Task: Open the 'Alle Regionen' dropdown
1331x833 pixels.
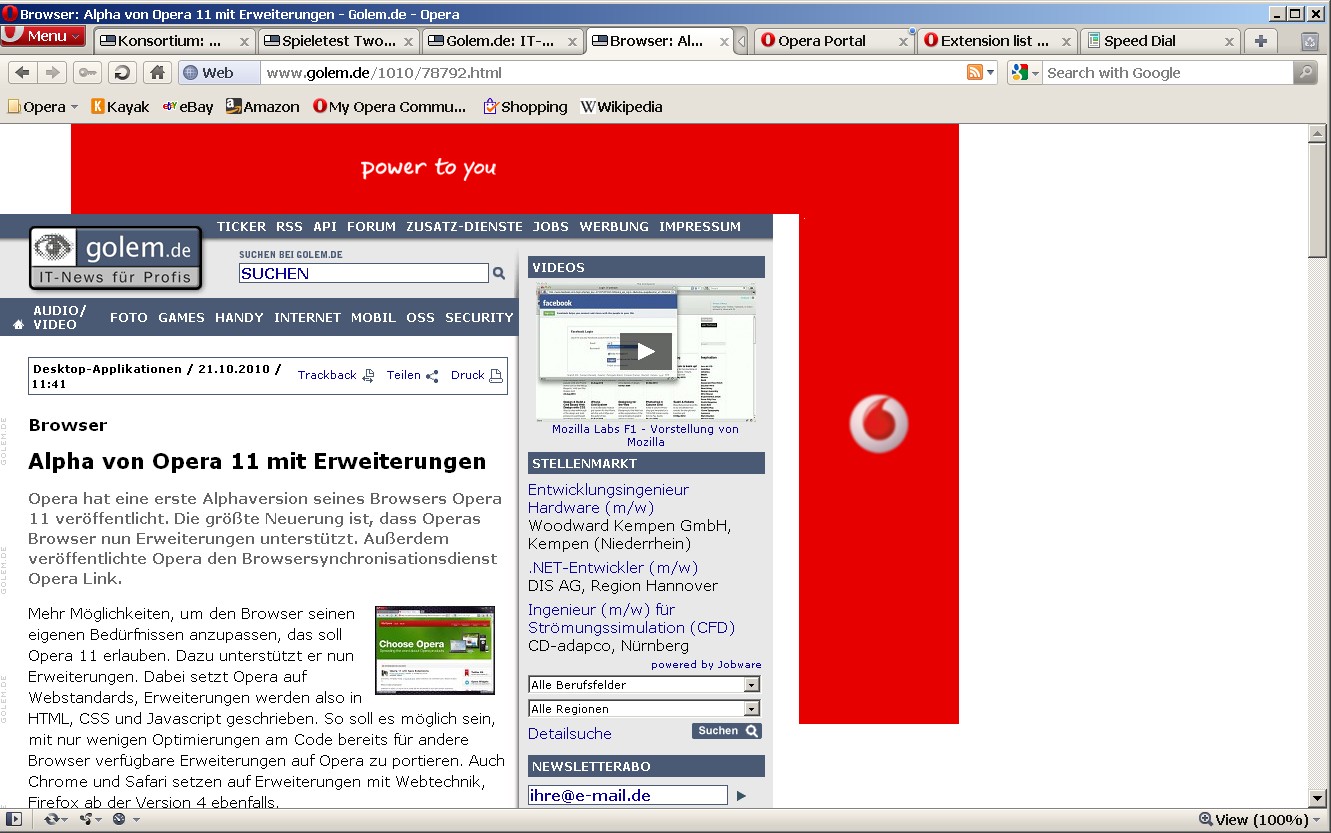Action: pos(643,708)
